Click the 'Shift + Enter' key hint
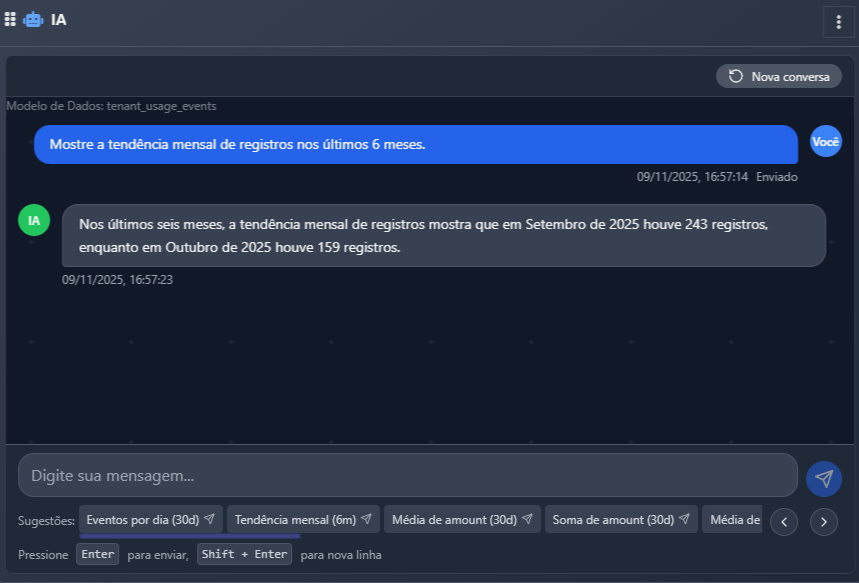 point(244,554)
